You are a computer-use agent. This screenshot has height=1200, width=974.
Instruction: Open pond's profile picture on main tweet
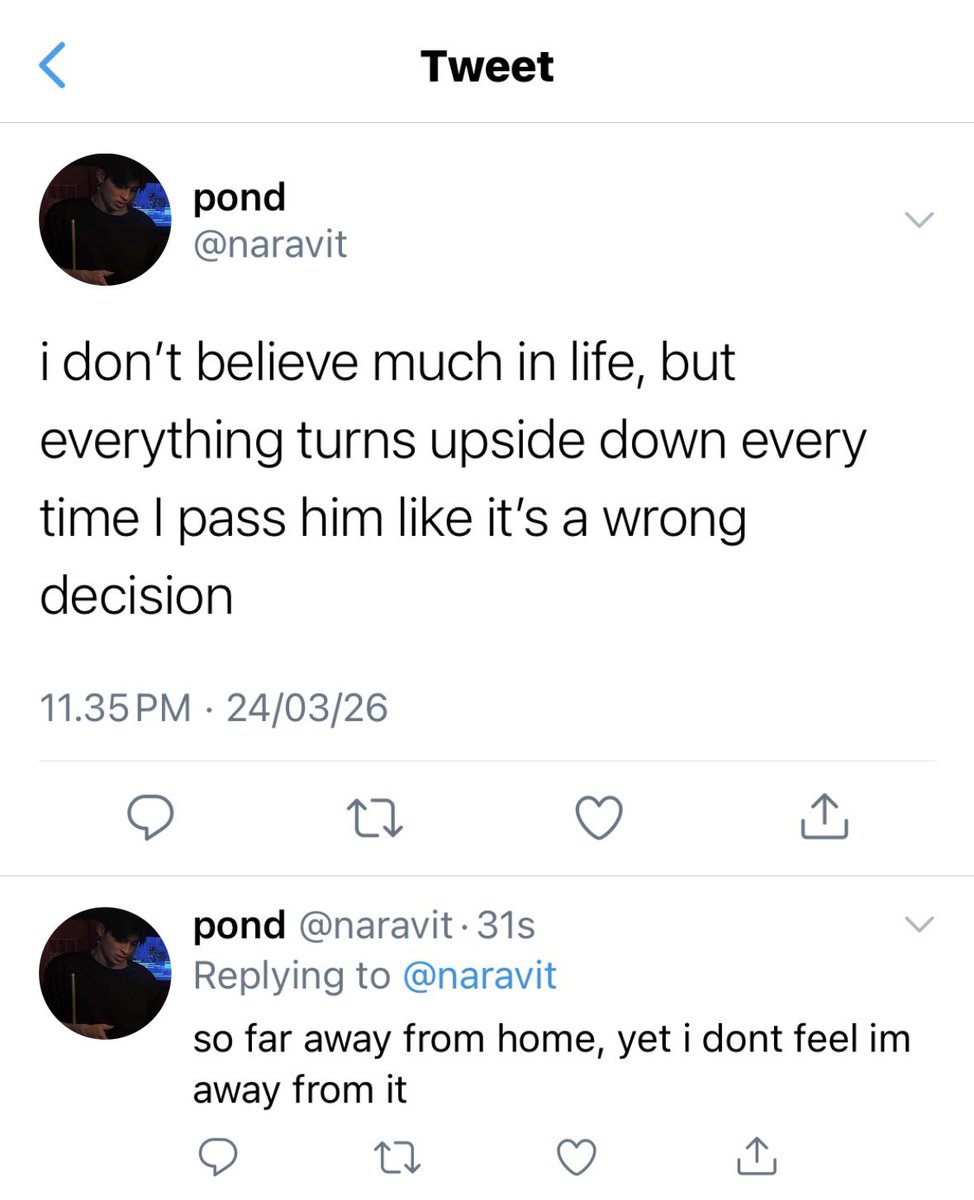pos(105,220)
